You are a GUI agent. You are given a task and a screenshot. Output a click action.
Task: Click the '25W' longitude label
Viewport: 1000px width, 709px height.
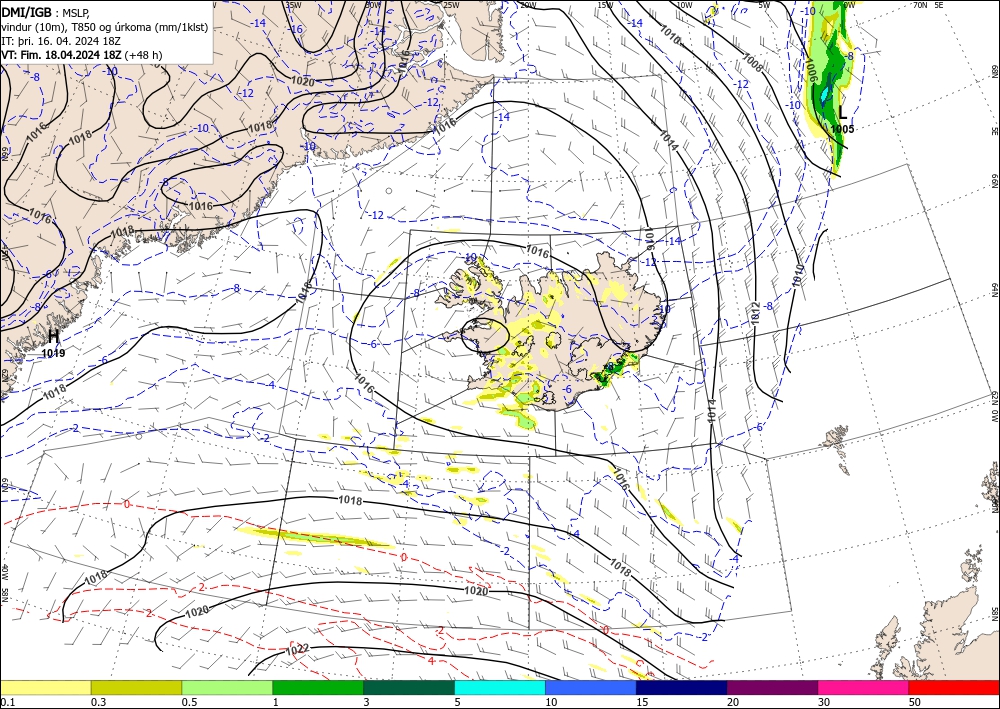tap(451, 5)
